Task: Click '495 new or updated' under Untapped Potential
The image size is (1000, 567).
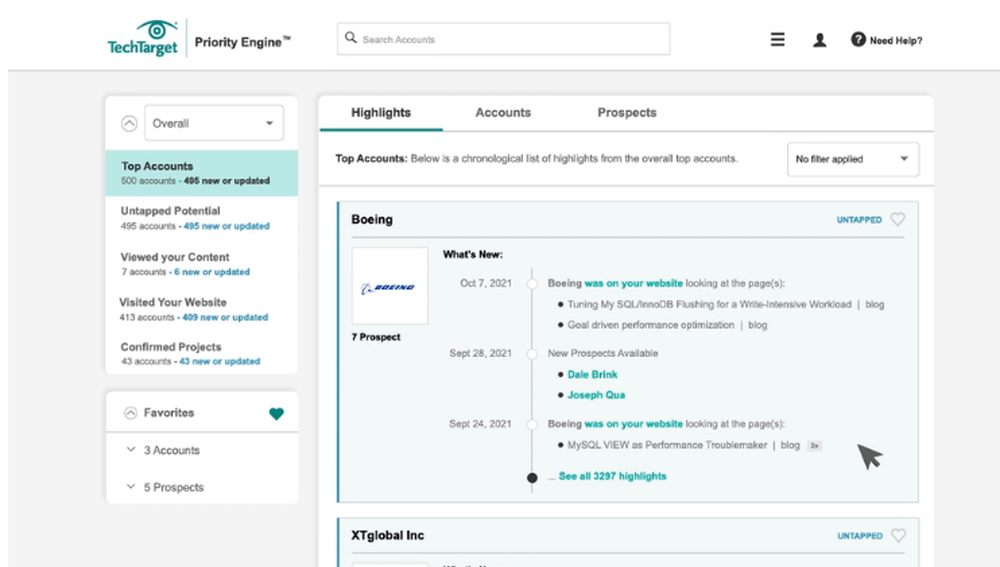Action: 226,226
